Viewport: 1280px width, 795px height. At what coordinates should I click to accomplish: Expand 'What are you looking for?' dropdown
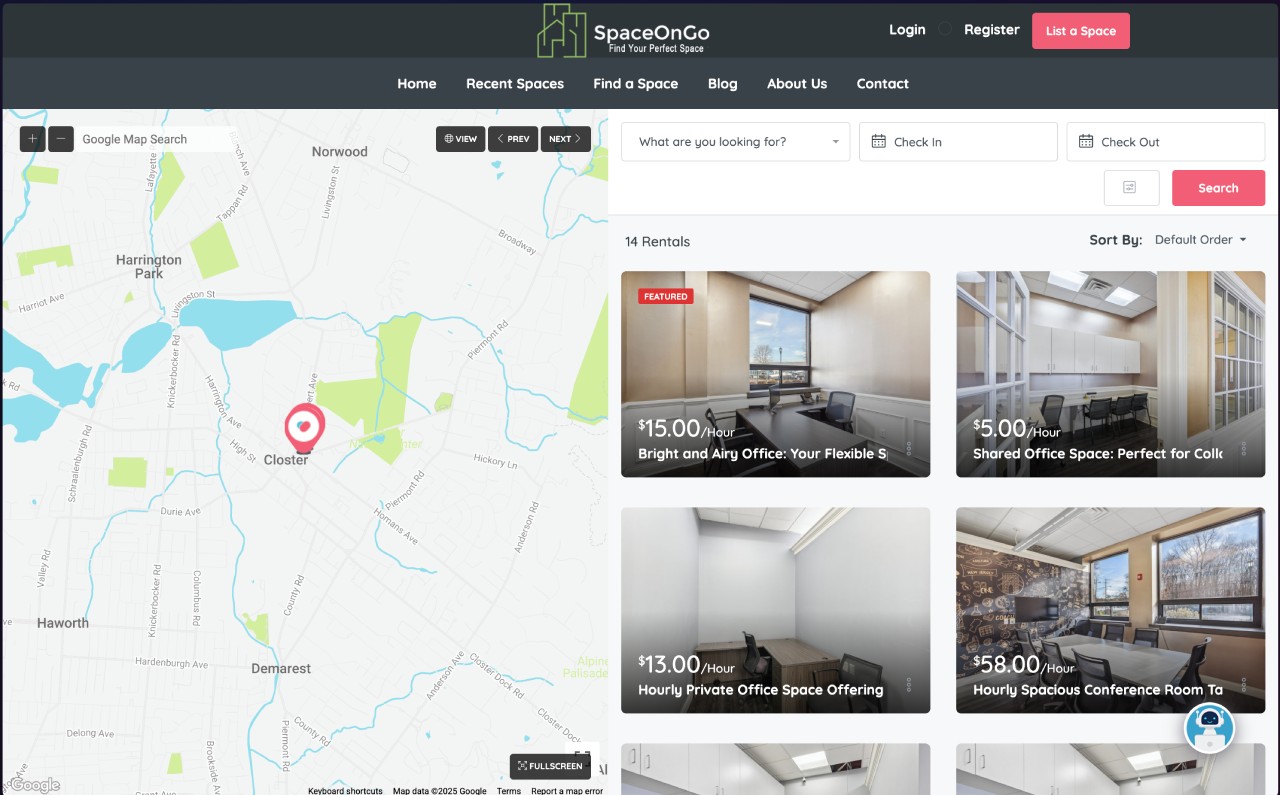click(736, 142)
